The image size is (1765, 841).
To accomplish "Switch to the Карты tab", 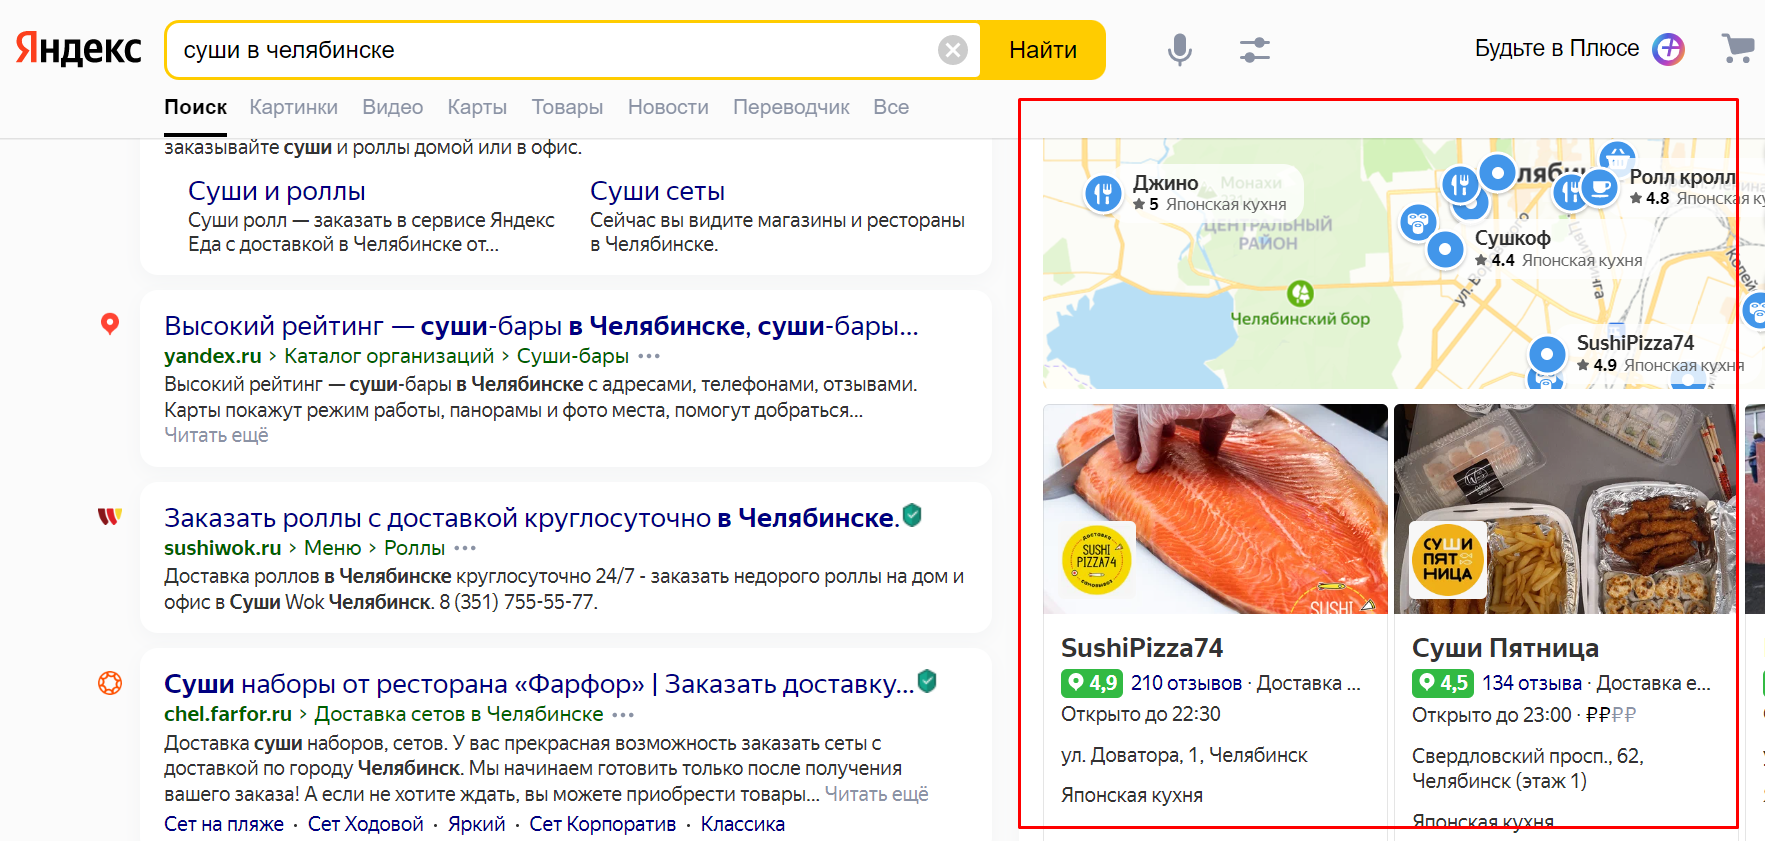I will (x=477, y=107).
